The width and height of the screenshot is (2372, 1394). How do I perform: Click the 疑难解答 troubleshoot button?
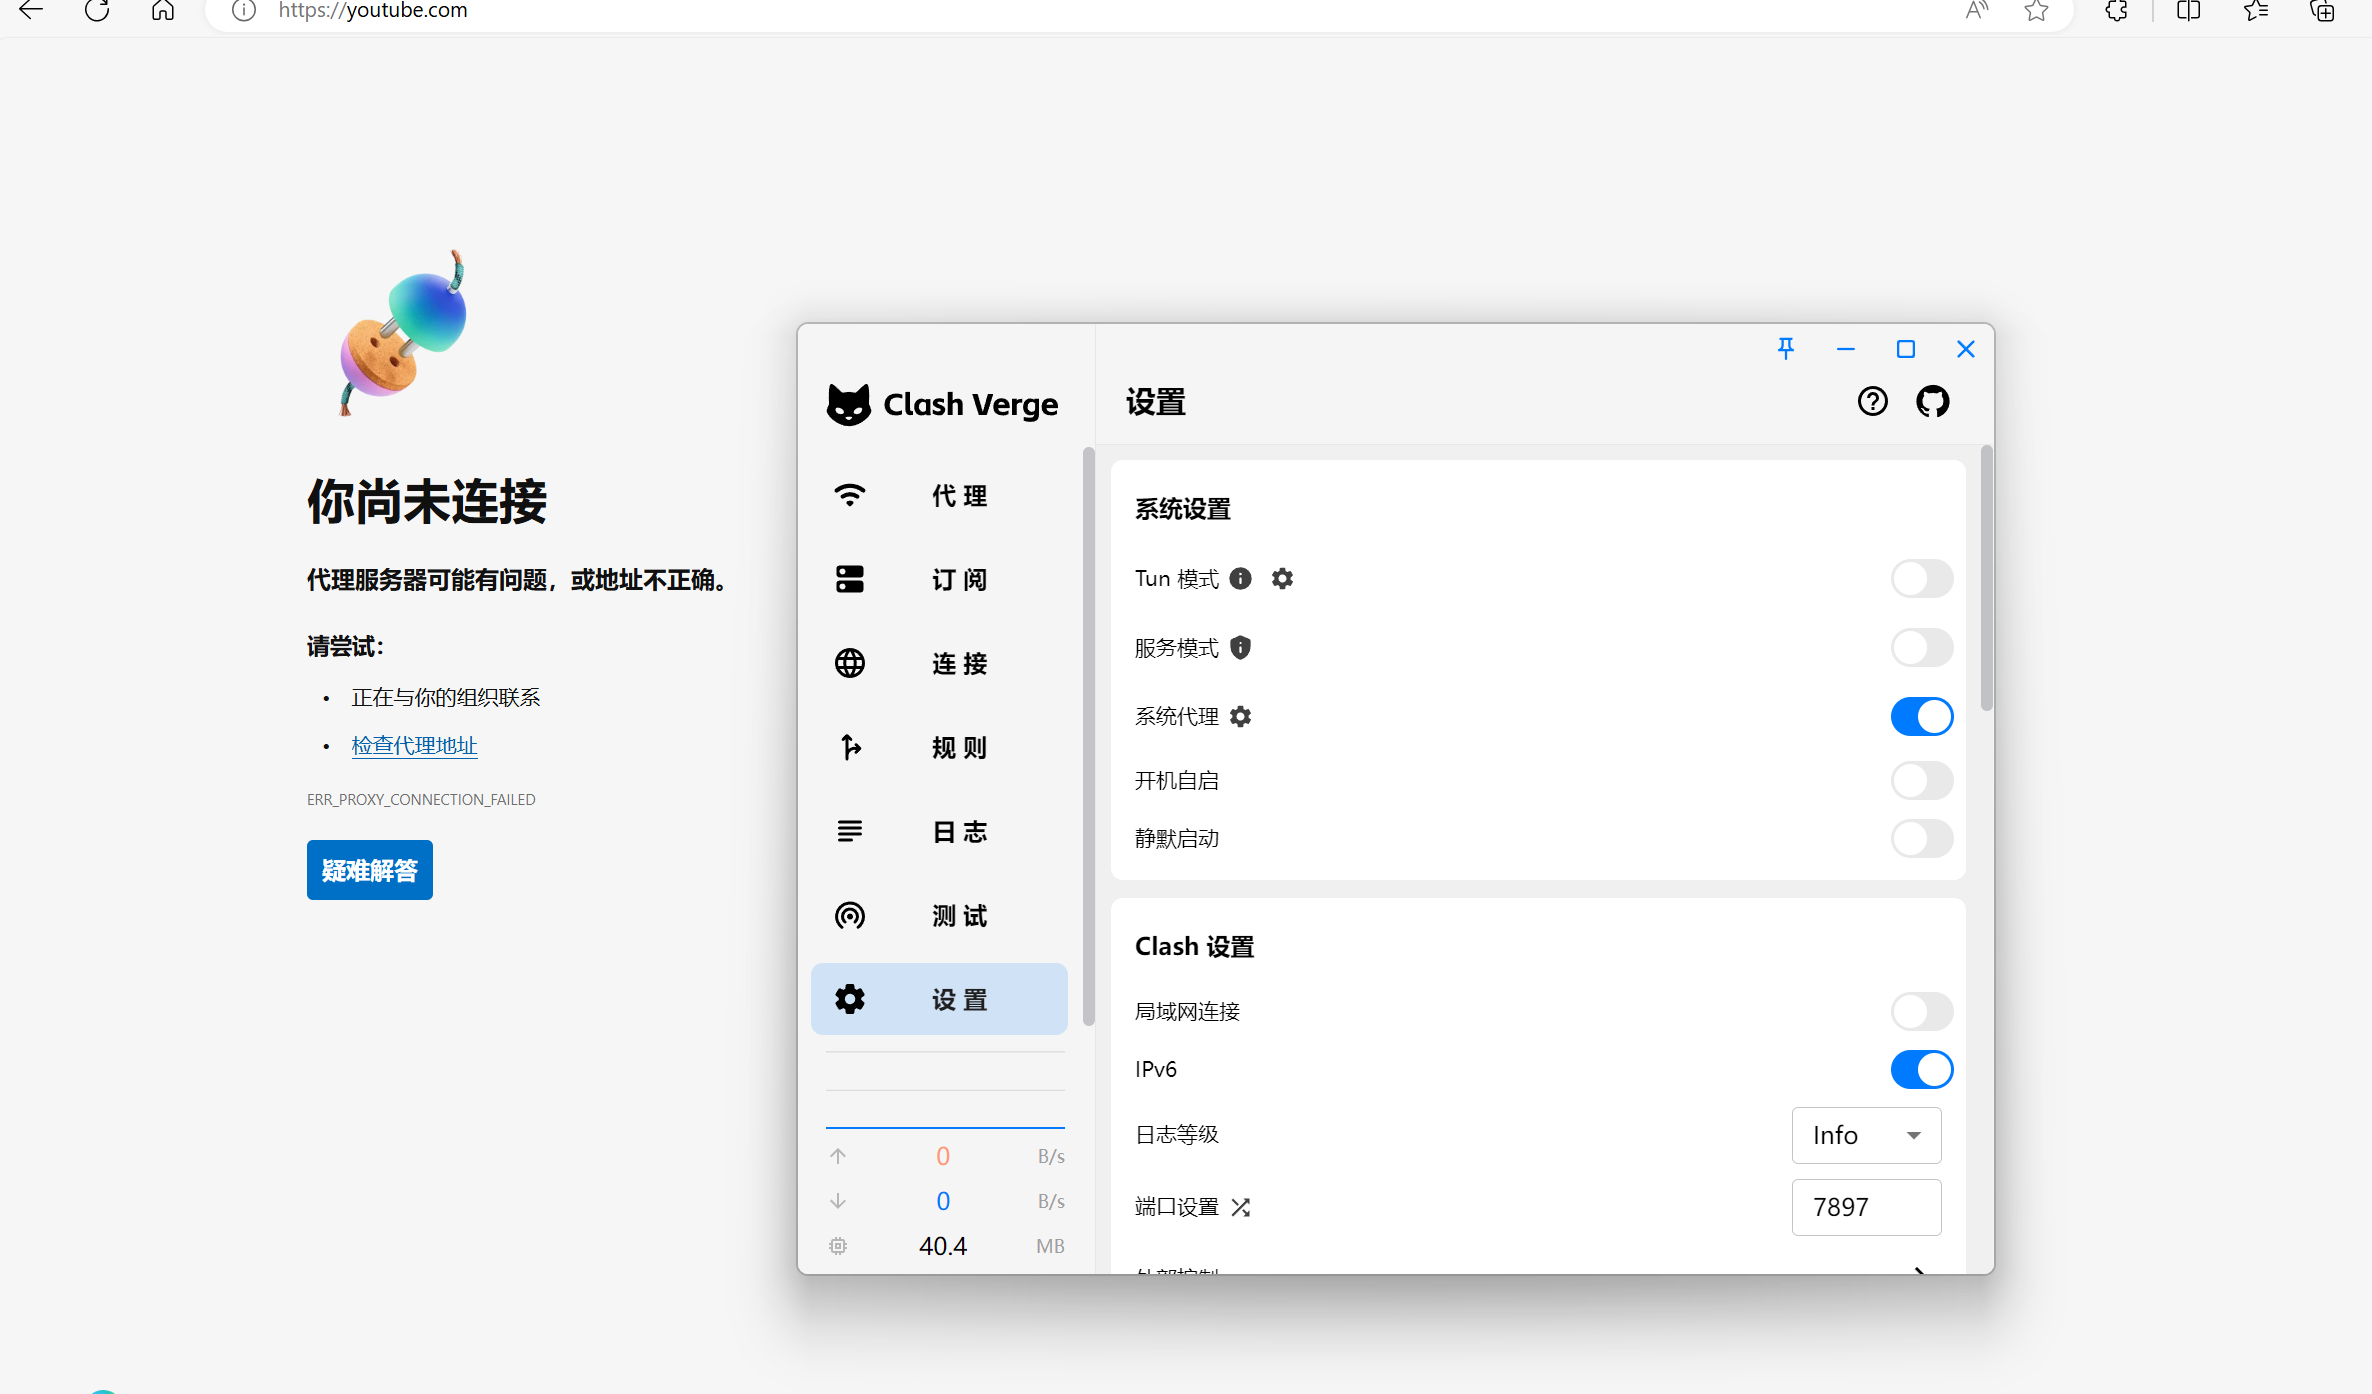tap(369, 870)
